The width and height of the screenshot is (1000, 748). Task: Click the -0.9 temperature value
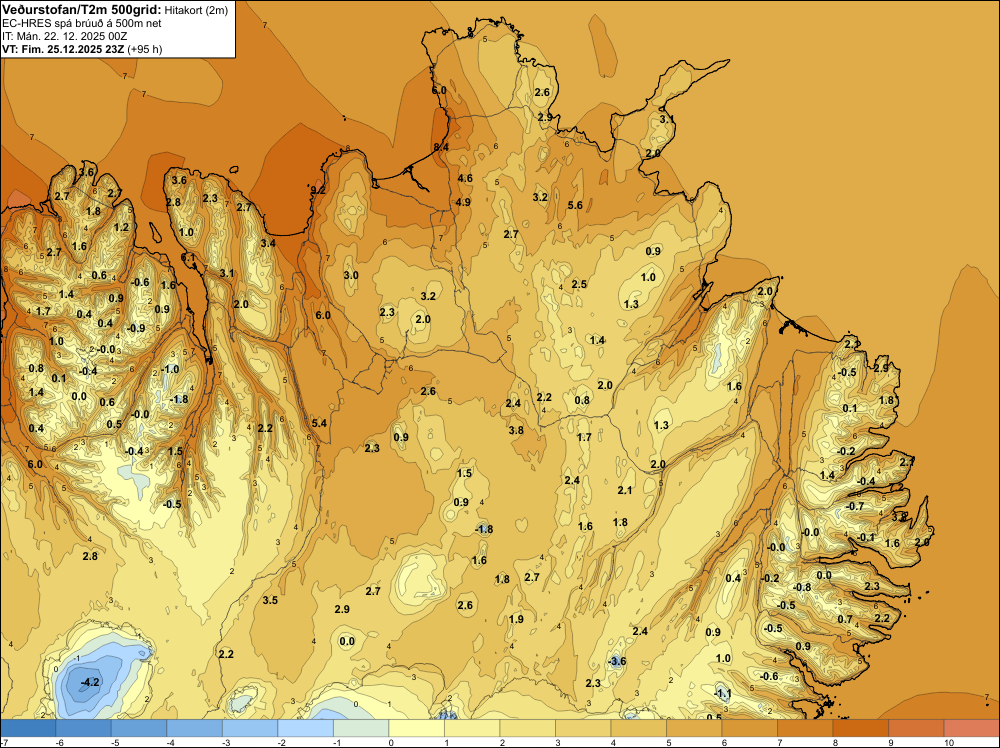tap(136, 328)
